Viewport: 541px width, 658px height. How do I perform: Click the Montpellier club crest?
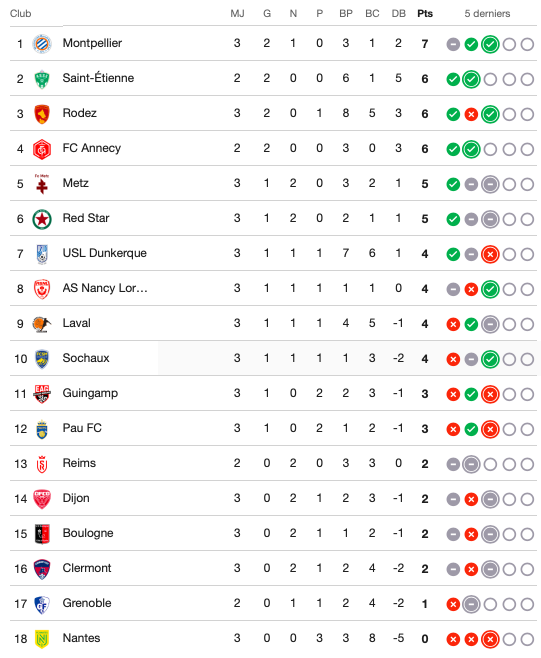[42, 44]
